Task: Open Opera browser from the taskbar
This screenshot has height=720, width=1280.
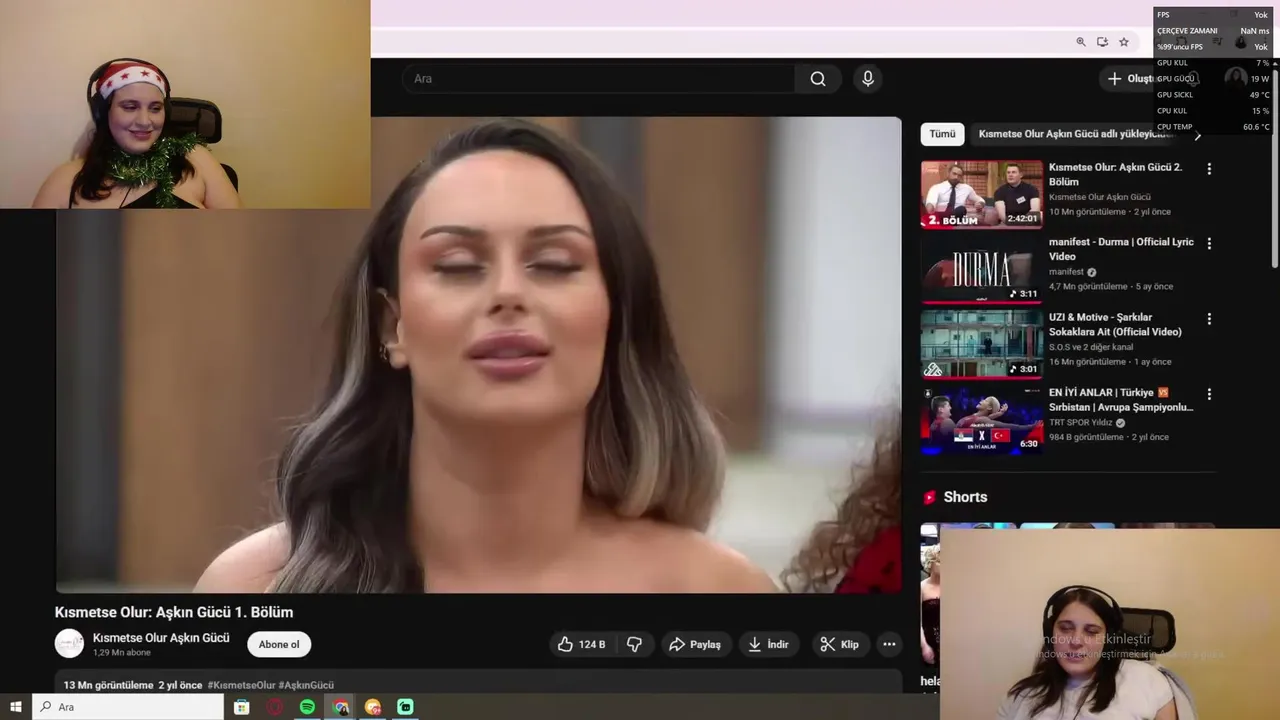Action: tap(275, 707)
